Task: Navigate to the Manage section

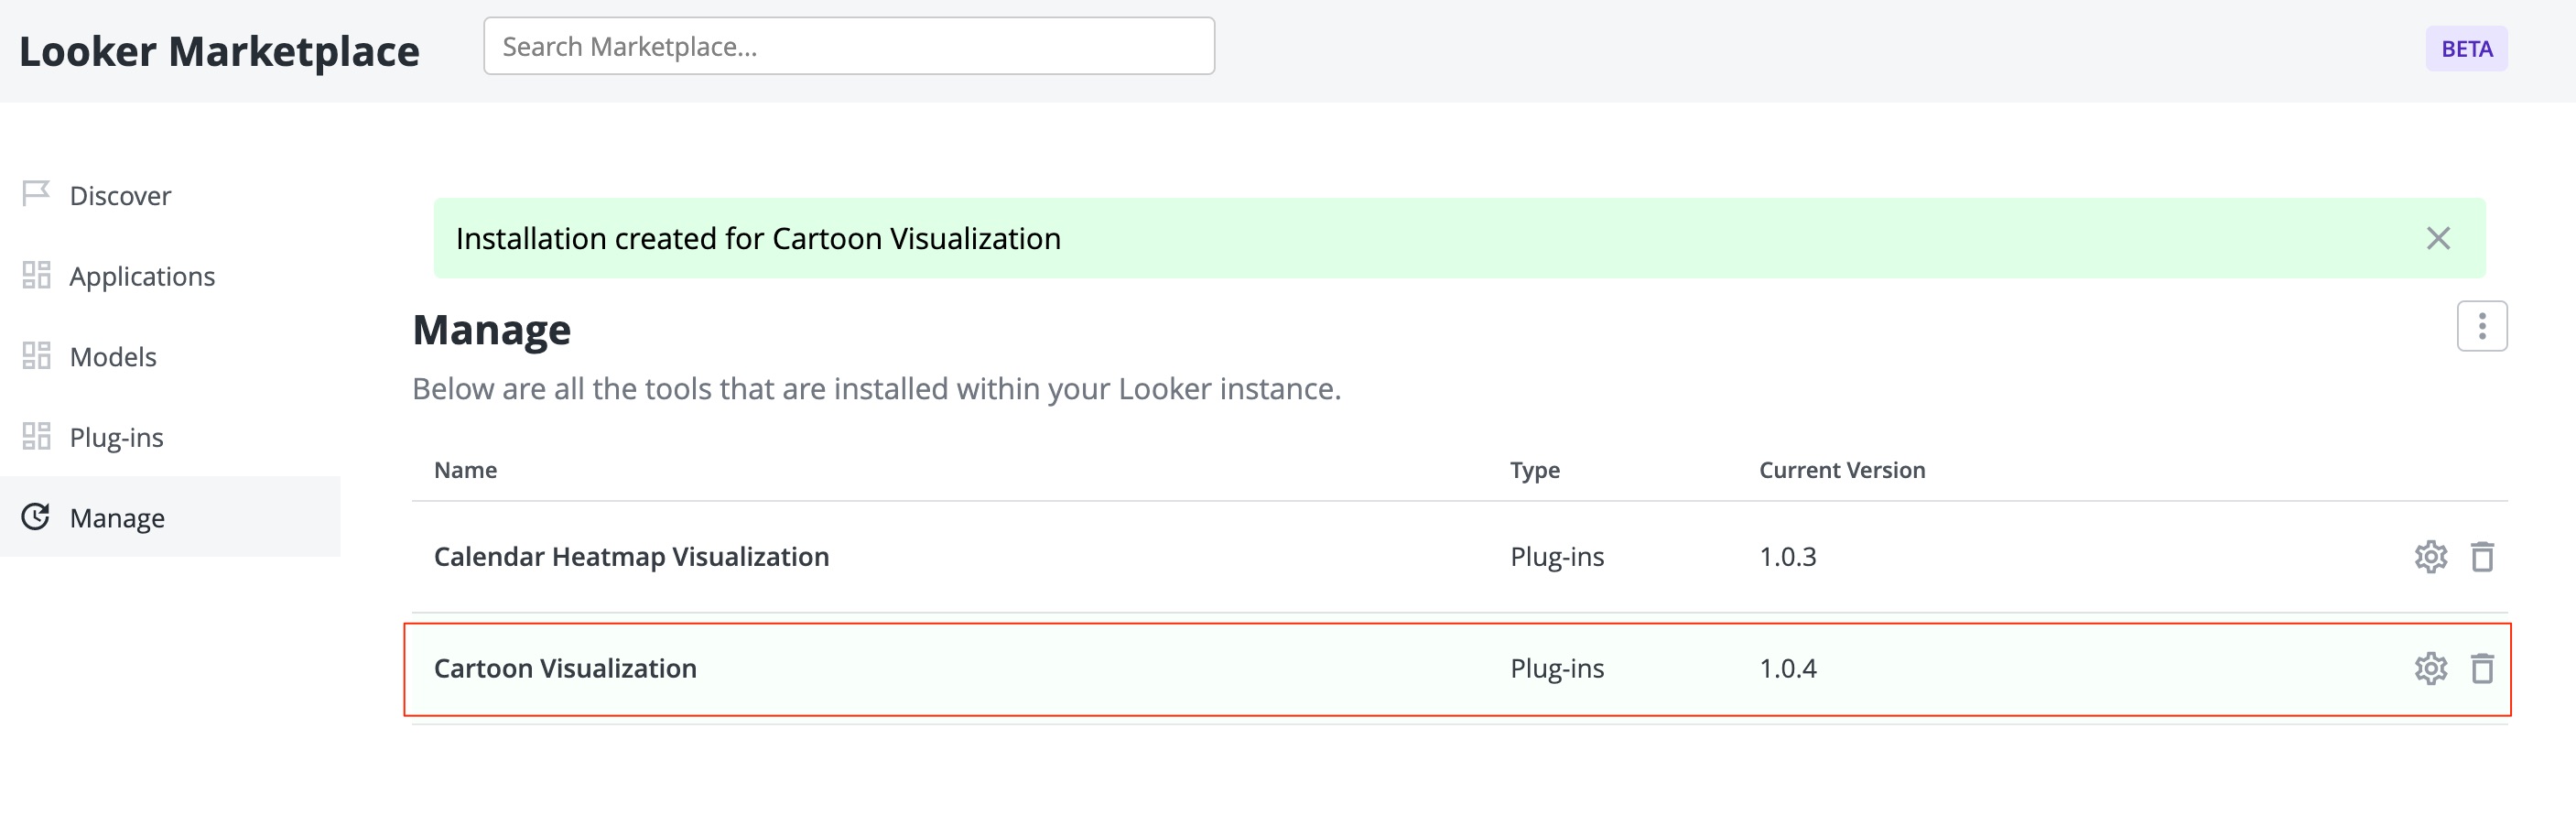Action: coord(117,517)
